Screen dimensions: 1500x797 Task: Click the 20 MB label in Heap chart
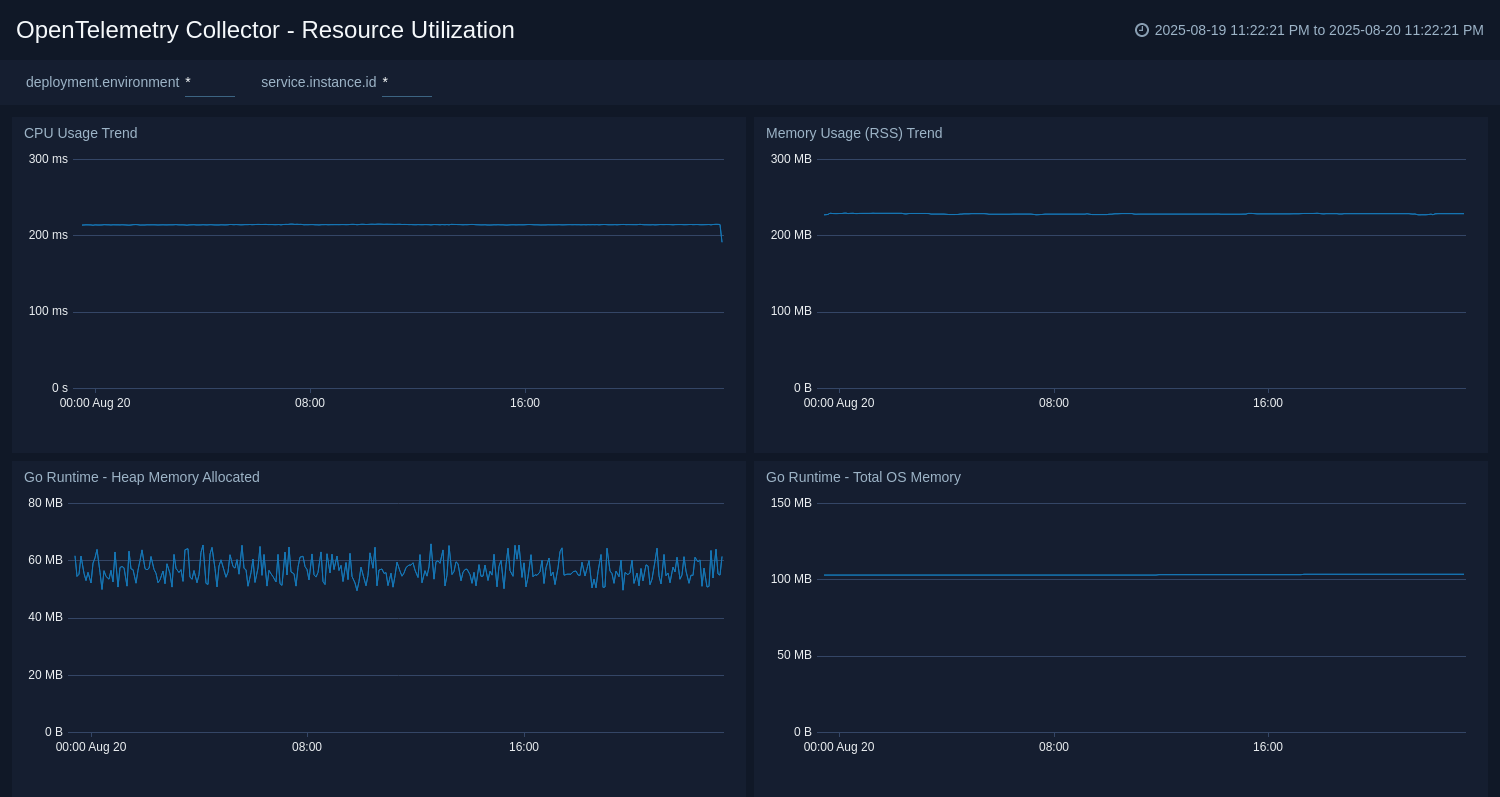coord(45,675)
